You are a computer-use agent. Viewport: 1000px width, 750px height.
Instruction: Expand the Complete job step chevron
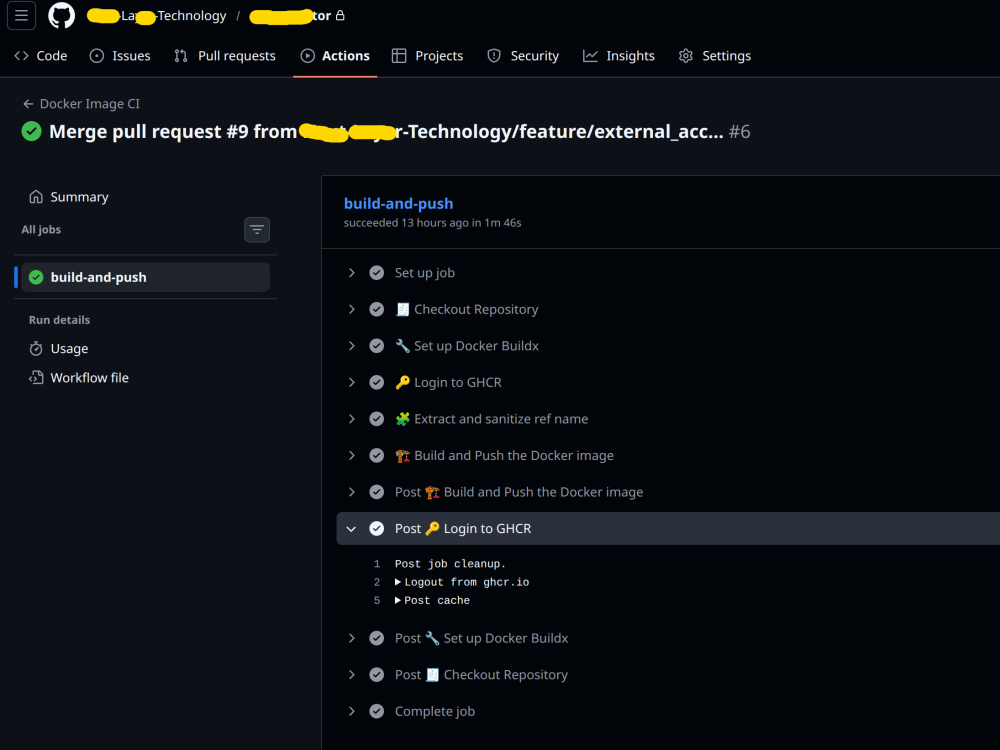click(x=351, y=711)
